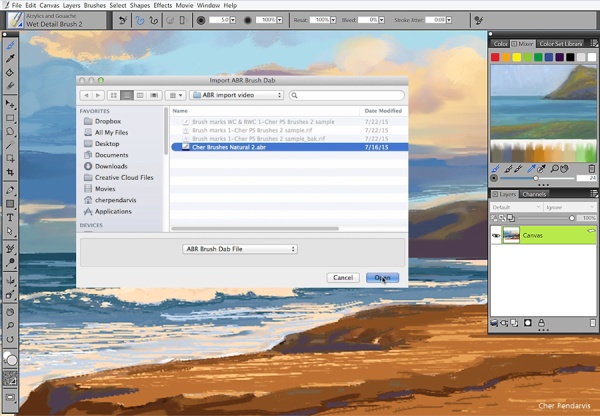Enable Straight Line Strokes in property bar

point(153,20)
